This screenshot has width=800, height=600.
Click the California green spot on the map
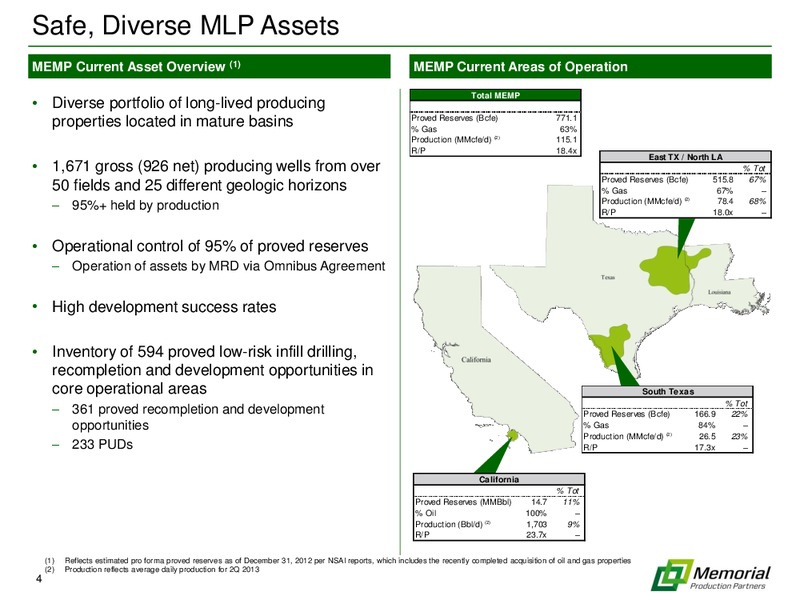click(512, 435)
